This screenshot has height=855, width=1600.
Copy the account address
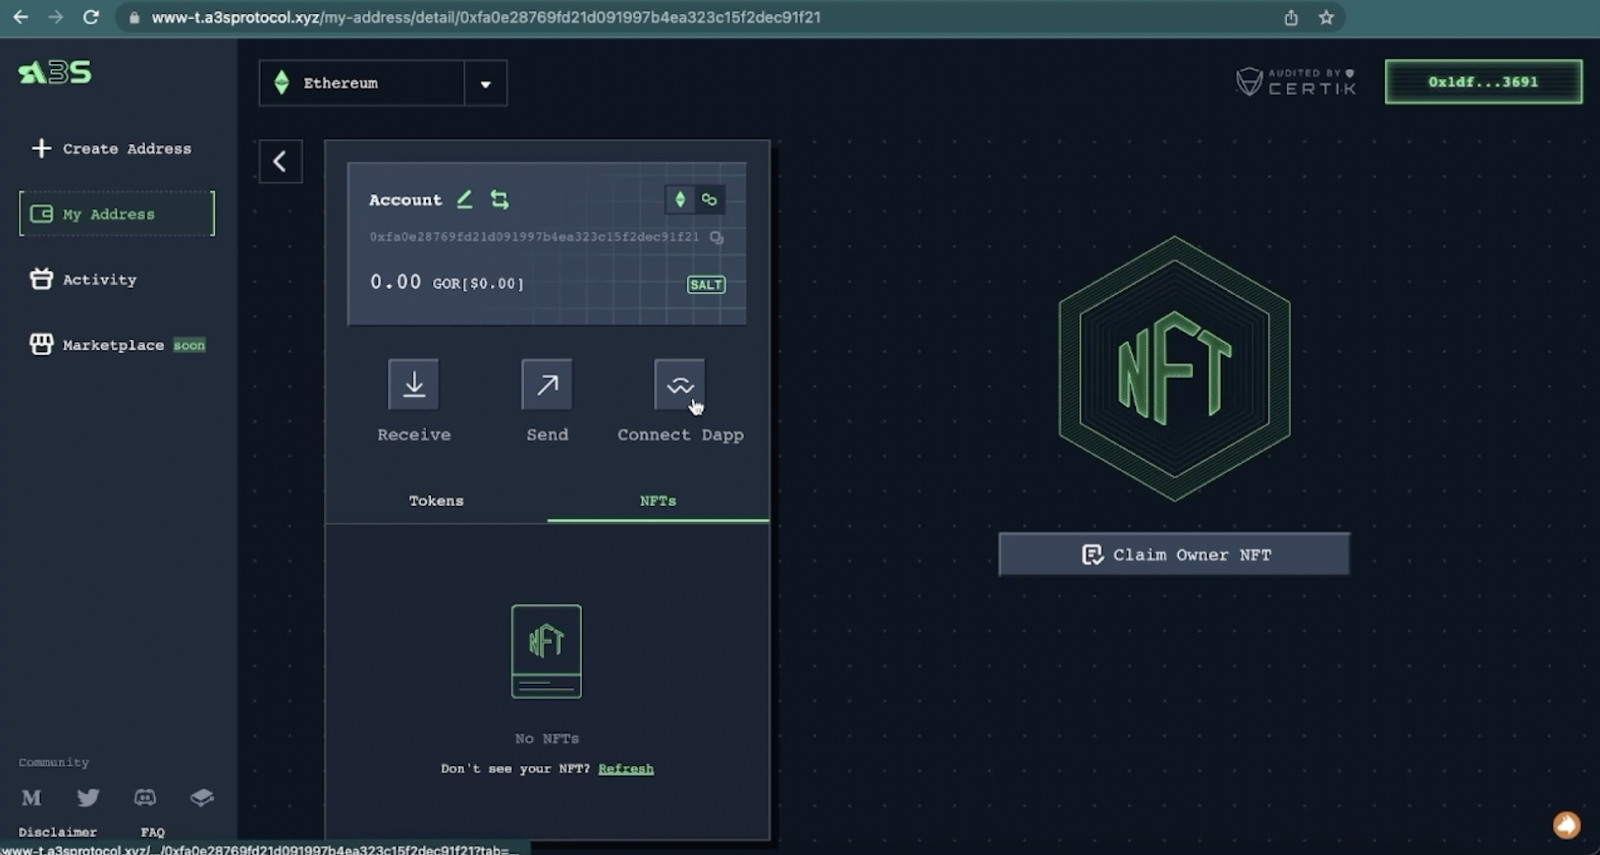click(x=716, y=237)
